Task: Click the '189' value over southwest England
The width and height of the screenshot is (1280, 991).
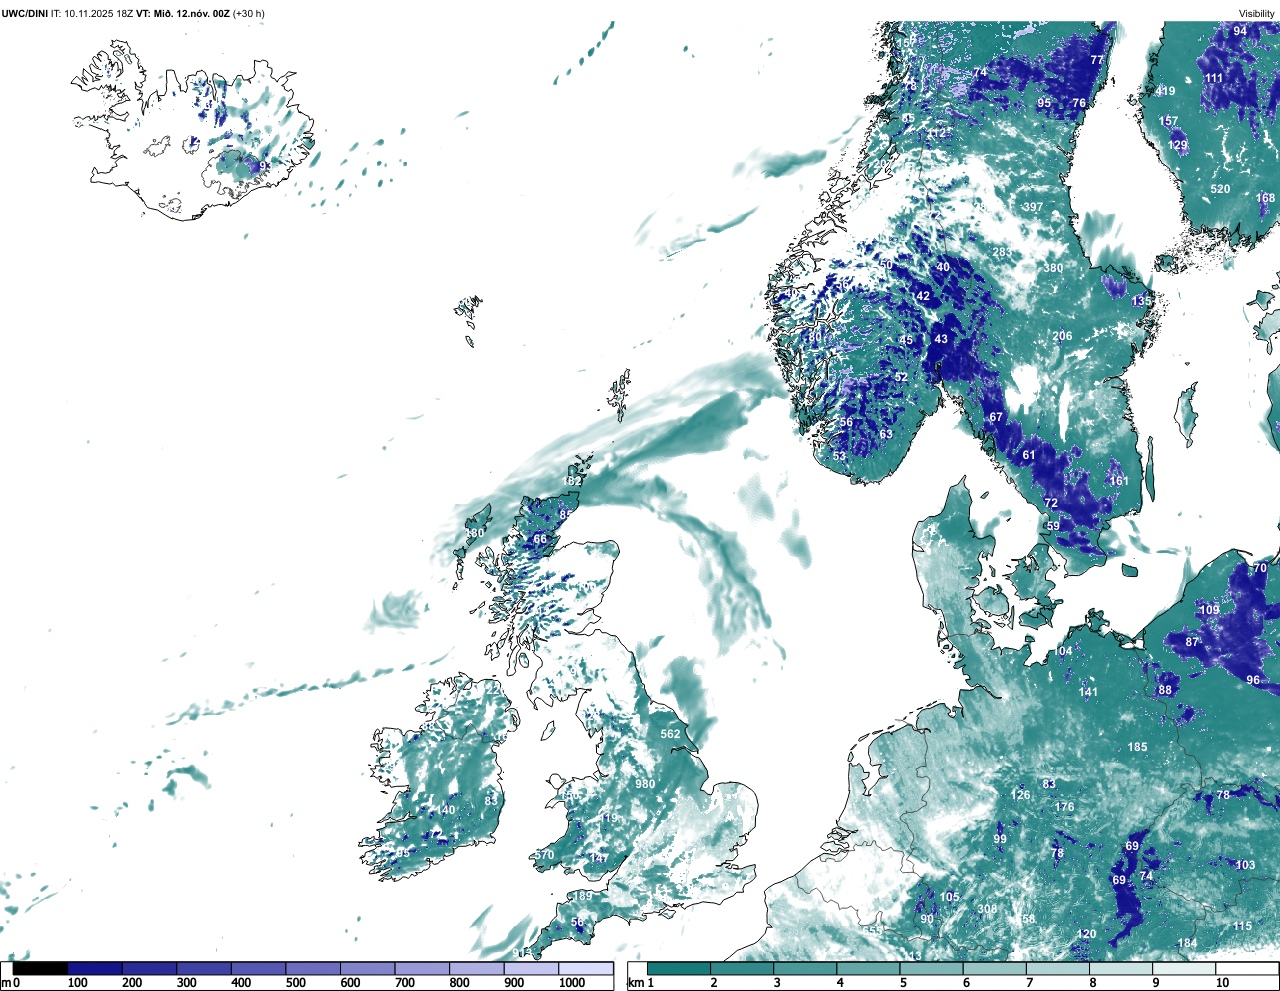Action: [582, 896]
